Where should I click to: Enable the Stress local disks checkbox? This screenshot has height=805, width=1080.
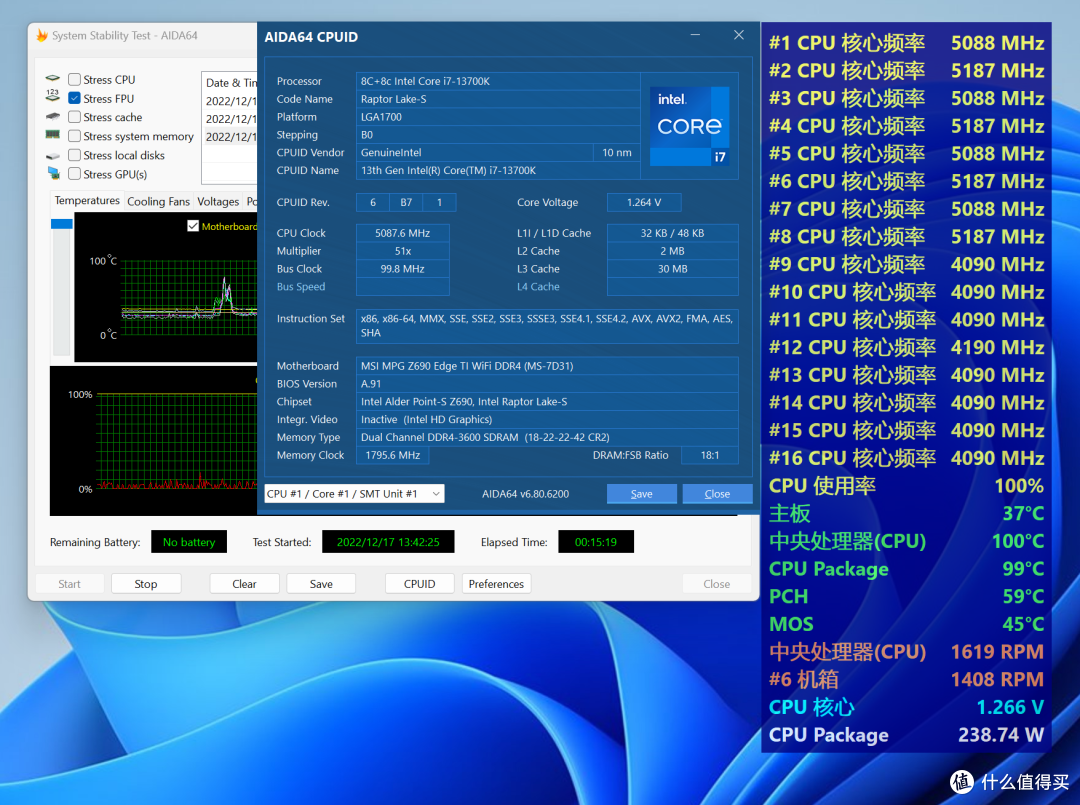coord(74,155)
